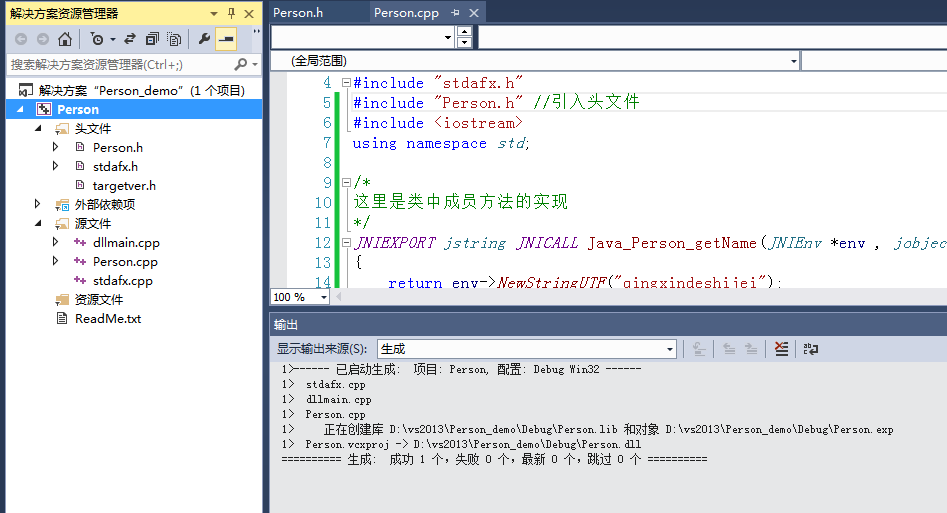Switch to the Person.h editor tab

click(x=298, y=13)
